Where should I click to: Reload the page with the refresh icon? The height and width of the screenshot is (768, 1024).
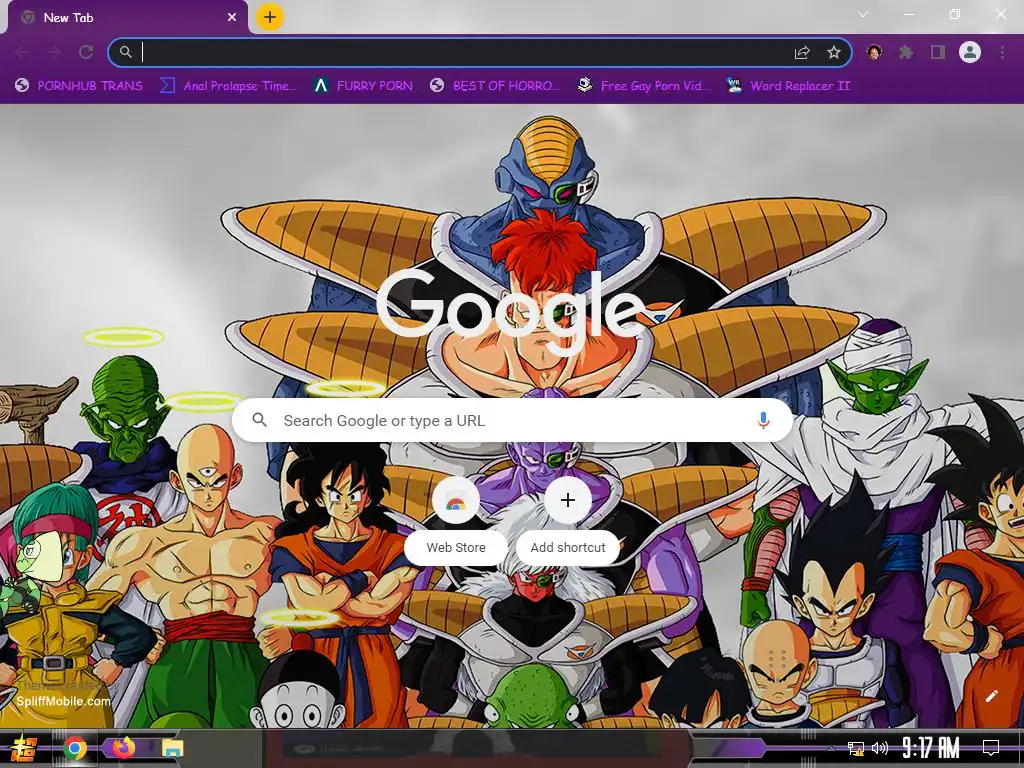[x=86, y=52]
